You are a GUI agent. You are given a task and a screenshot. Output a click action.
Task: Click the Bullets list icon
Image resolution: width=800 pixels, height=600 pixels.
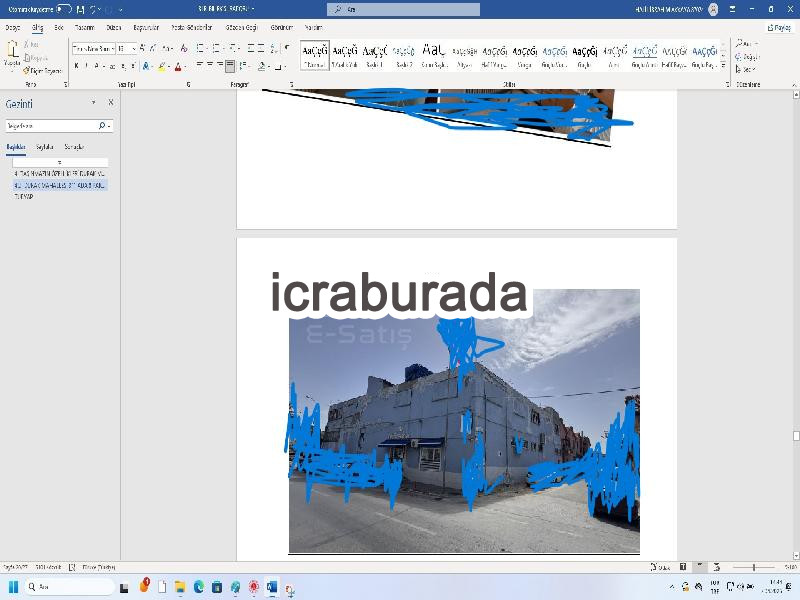(x=201, y=48)
